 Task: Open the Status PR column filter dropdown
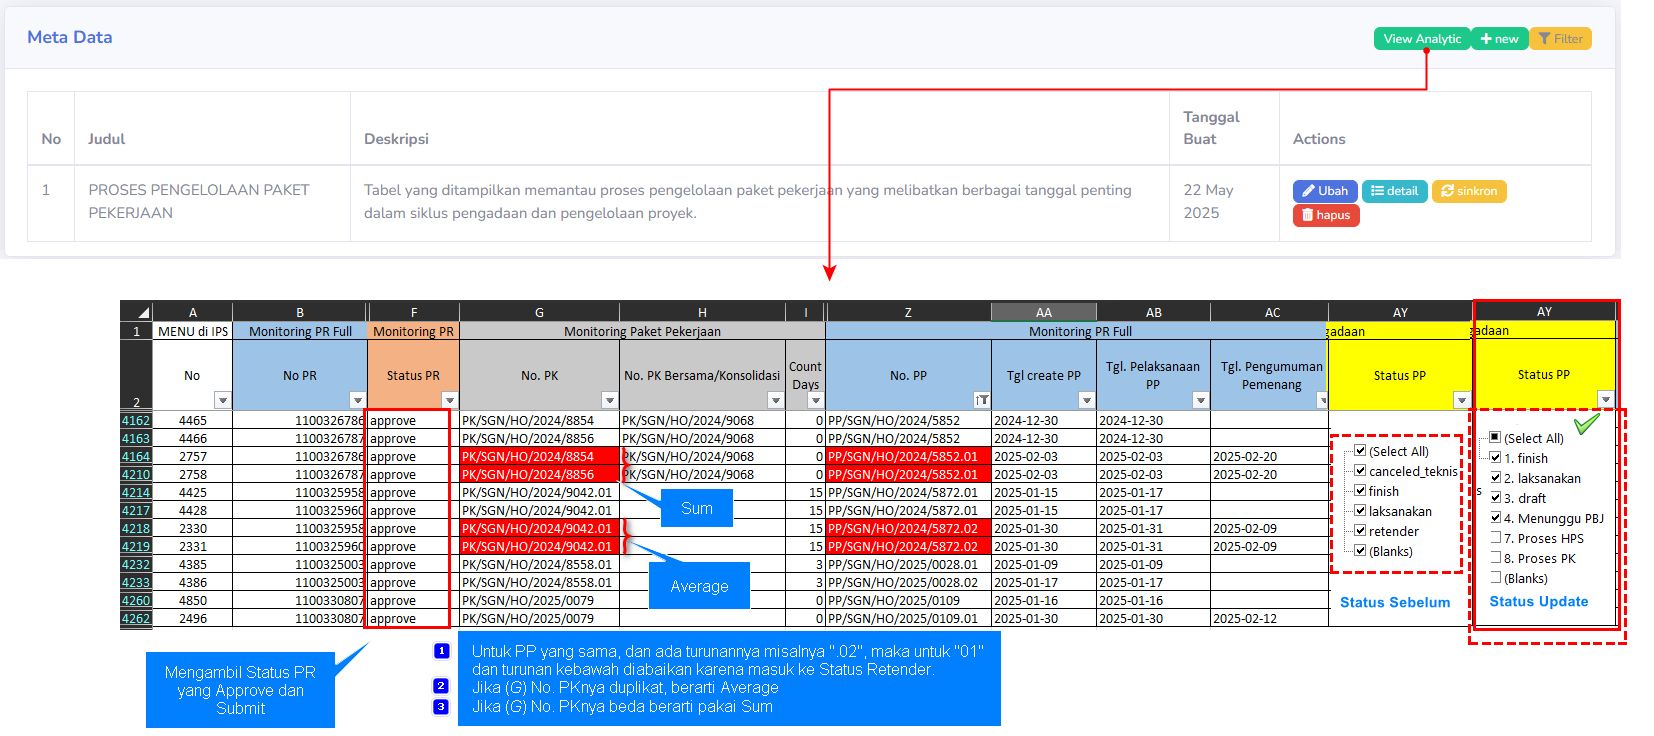coord(449,400)
